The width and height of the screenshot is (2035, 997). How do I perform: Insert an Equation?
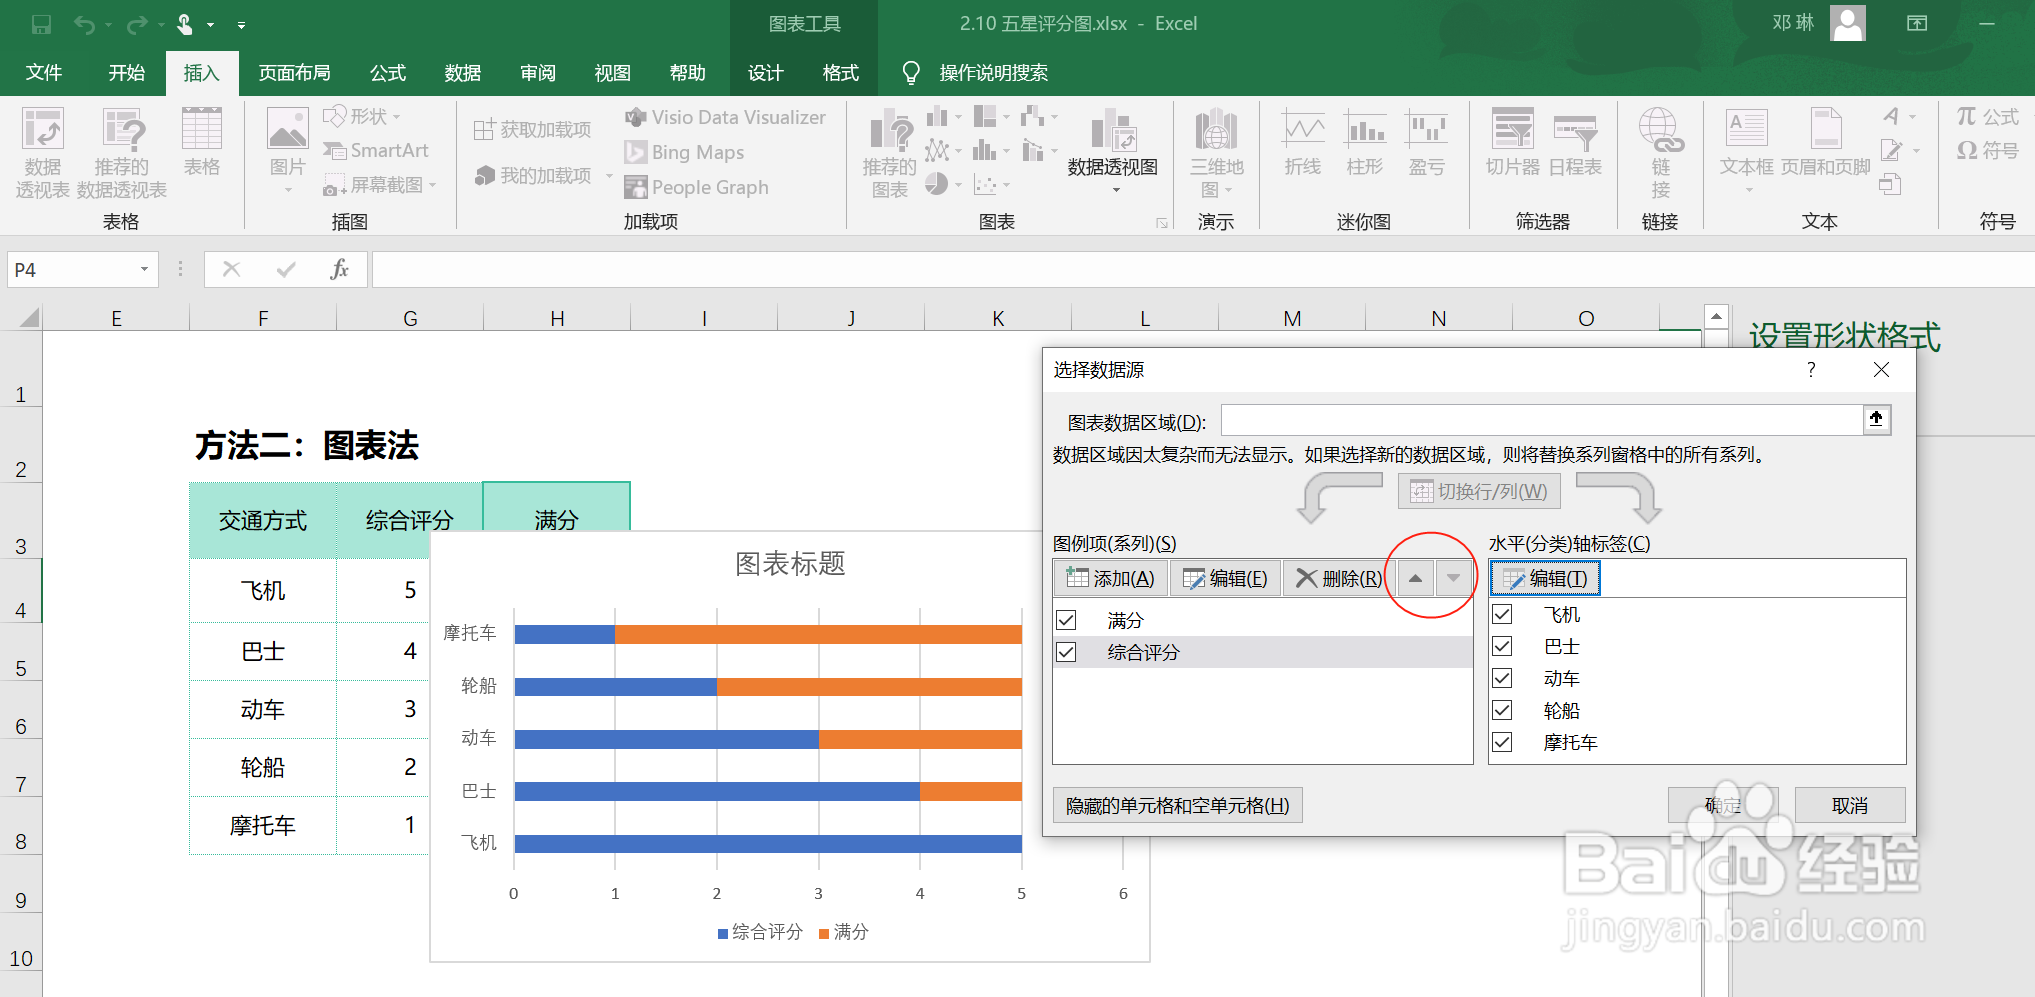click(1986, 116)
